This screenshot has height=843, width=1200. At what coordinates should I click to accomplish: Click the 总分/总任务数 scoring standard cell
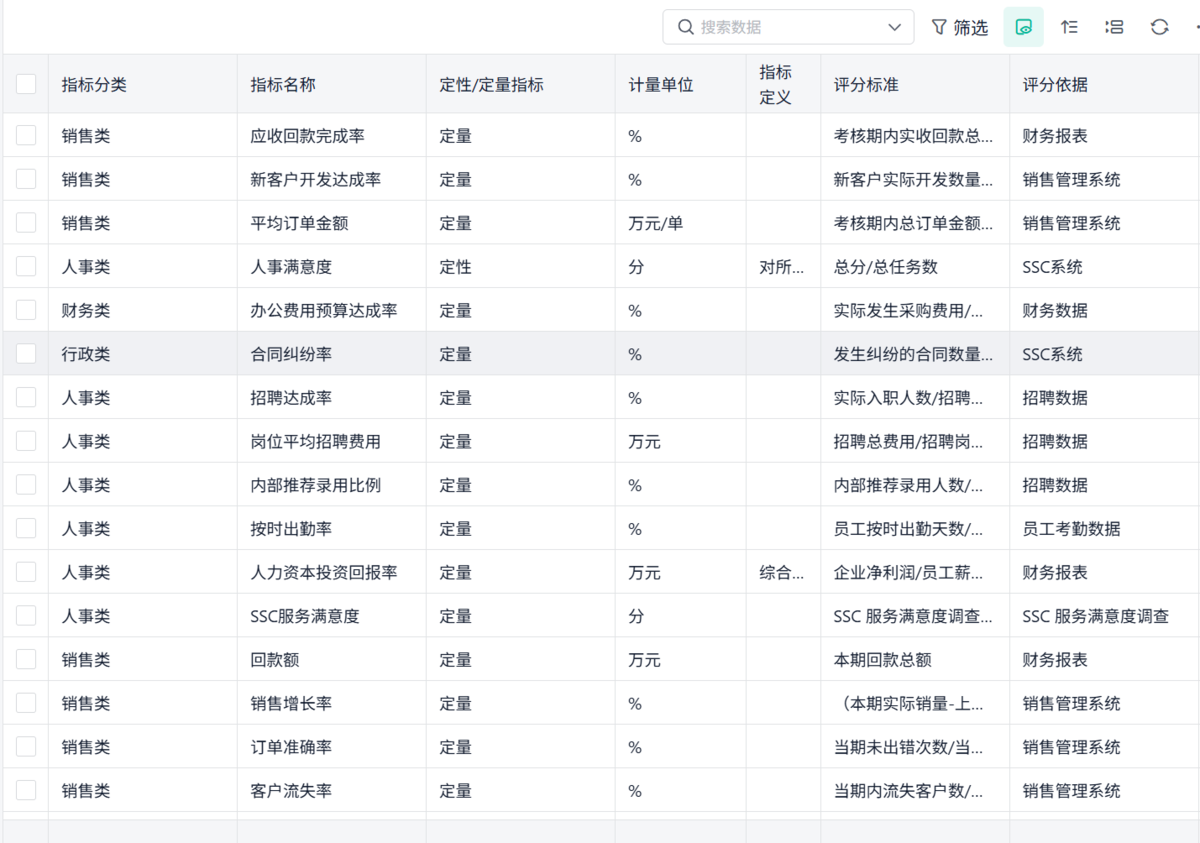click(x=916, y=266)
